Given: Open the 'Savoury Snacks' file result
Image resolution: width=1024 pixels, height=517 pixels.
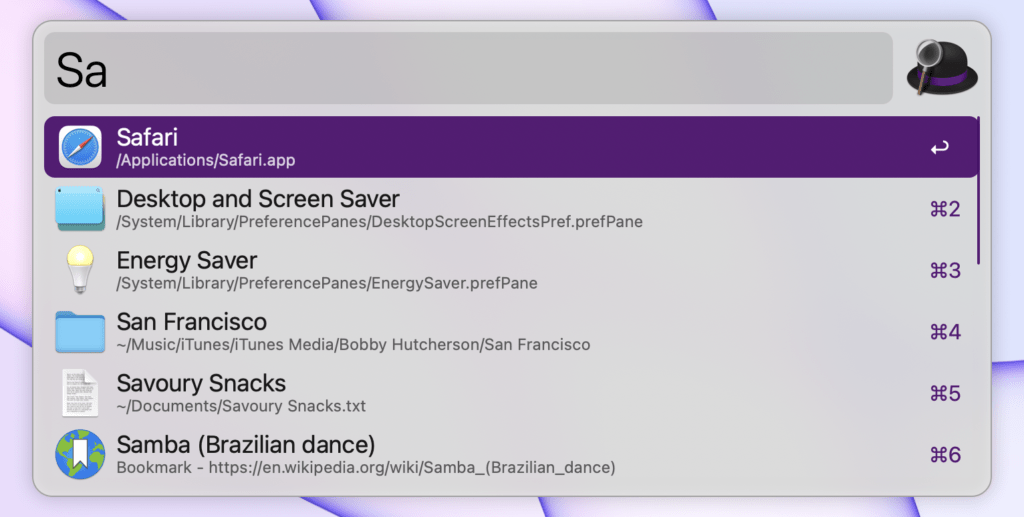Looking at the screenshot, I should (x=201, y=383).
